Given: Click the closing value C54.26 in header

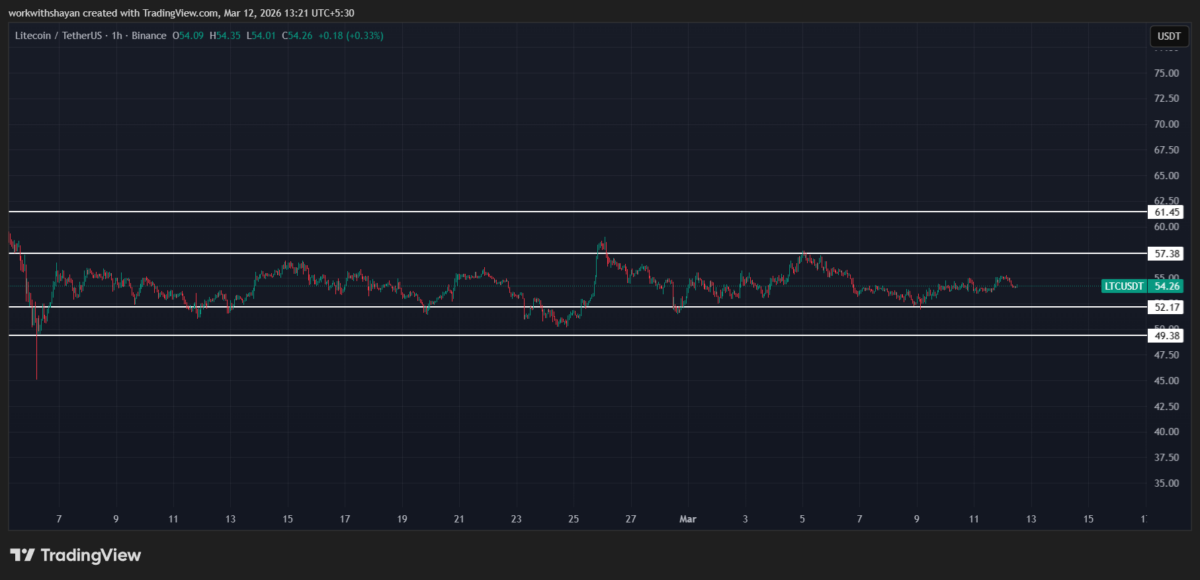Looking at the screenshot, I should 298,36.
